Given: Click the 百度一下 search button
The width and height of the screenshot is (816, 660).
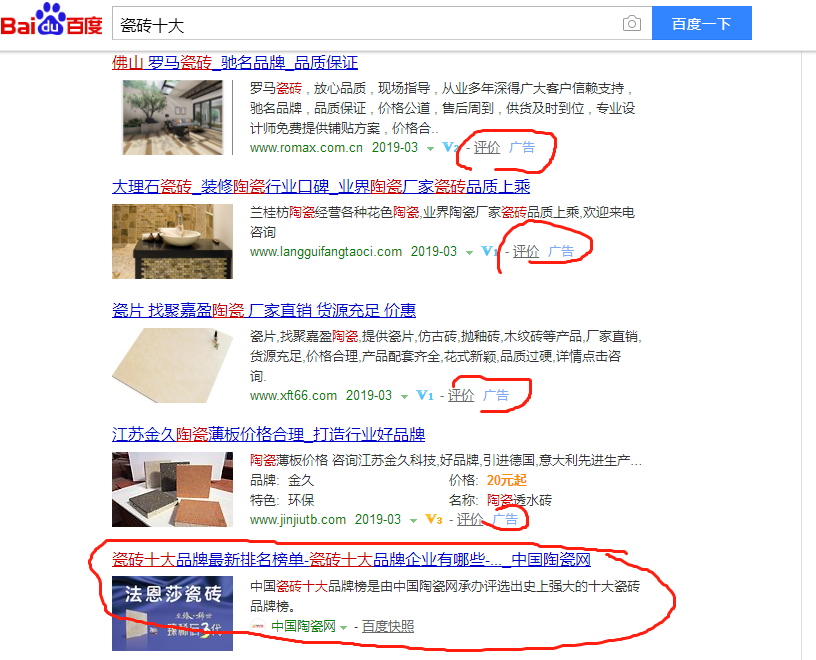Looking at the screenshot, I should (x=702, y=23).
